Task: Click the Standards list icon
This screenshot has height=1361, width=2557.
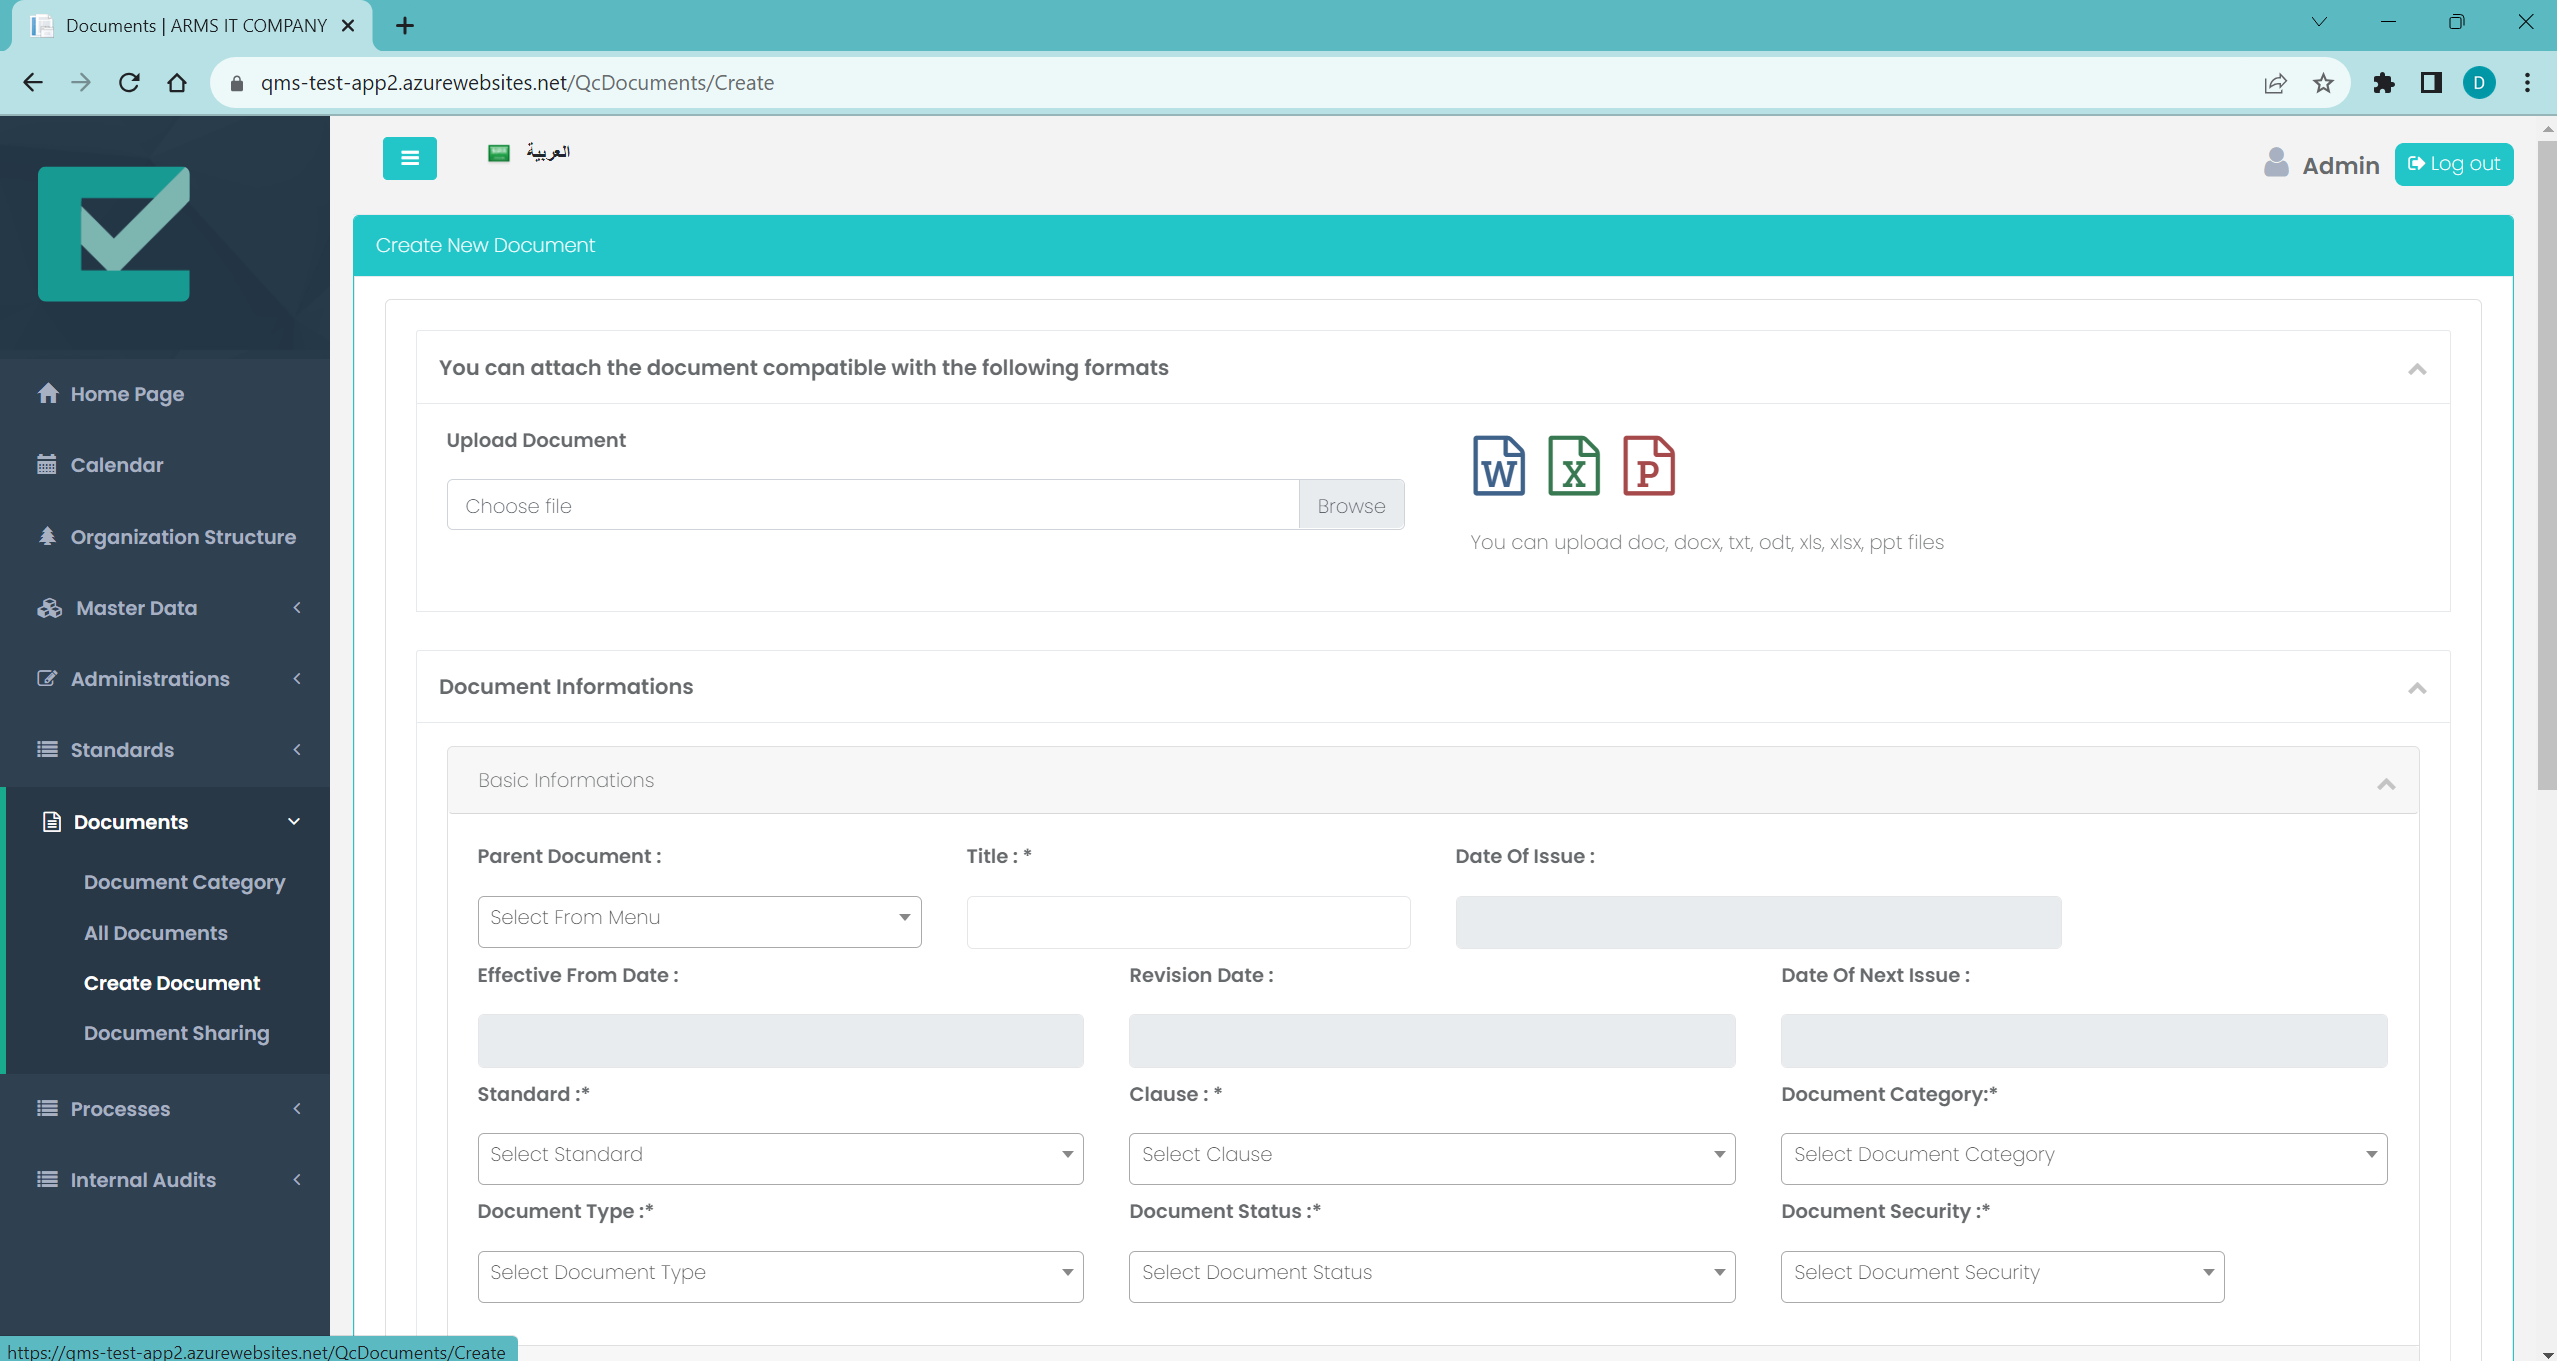Action: pos(46,750)
